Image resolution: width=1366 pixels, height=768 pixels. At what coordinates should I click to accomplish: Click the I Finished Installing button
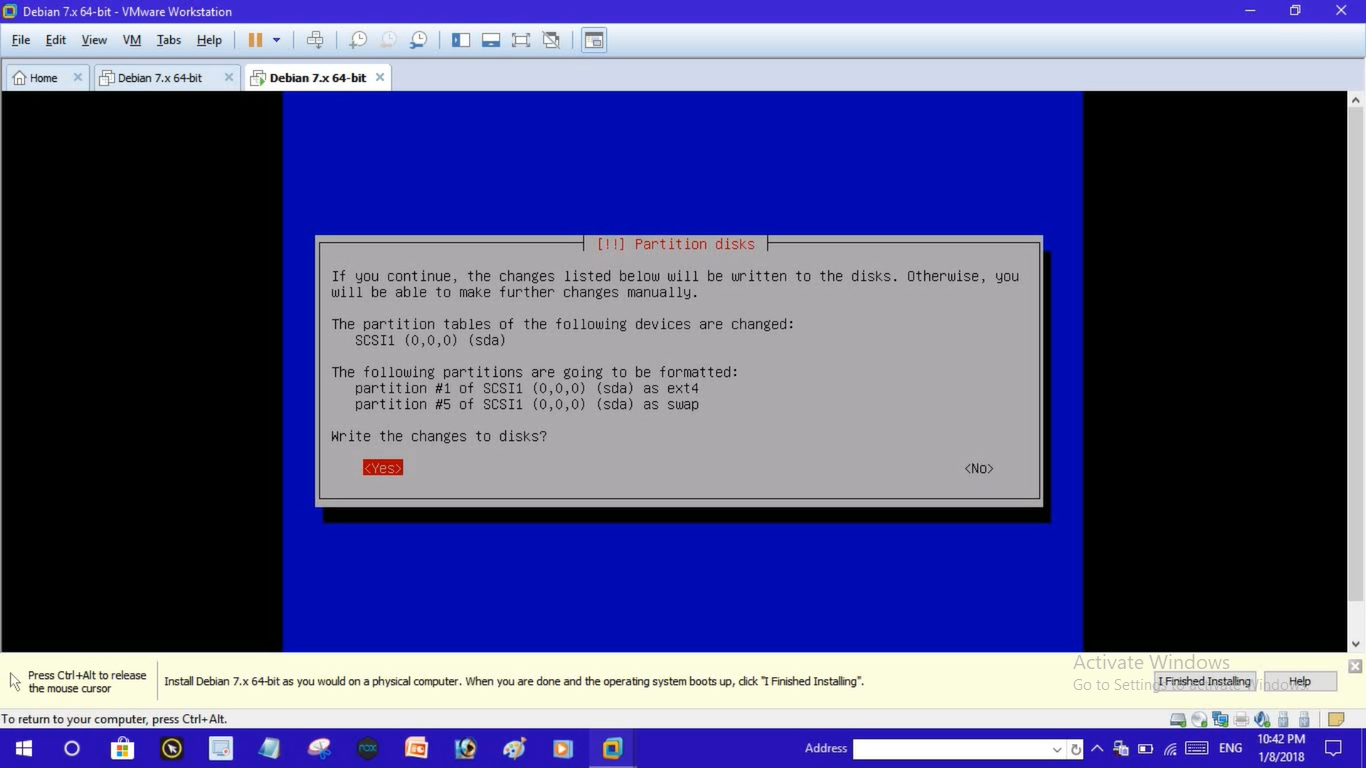(x=1204, y=681)
